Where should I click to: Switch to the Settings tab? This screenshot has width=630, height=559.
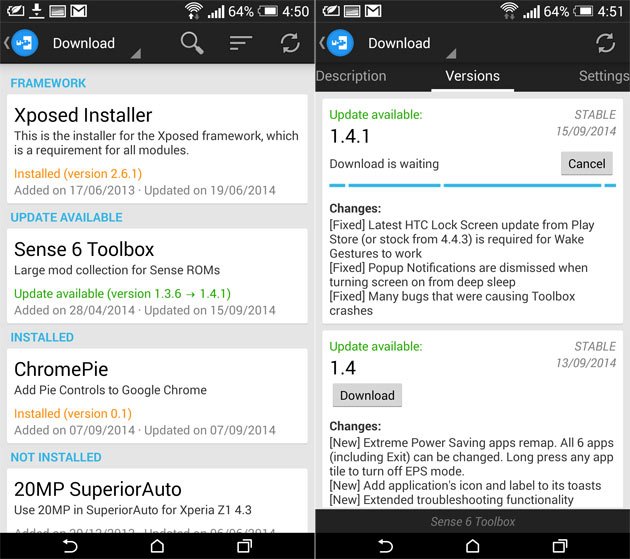(x=604, y=76)
